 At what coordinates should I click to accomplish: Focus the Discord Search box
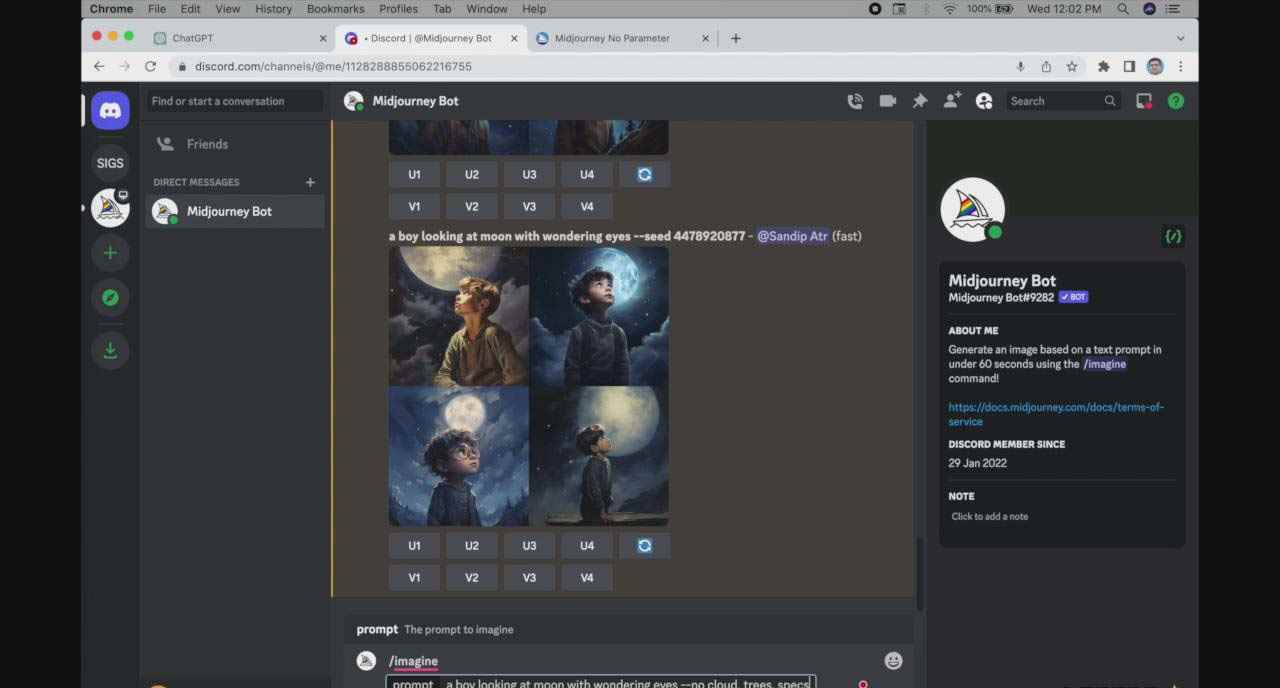(x=1061, y=101)
